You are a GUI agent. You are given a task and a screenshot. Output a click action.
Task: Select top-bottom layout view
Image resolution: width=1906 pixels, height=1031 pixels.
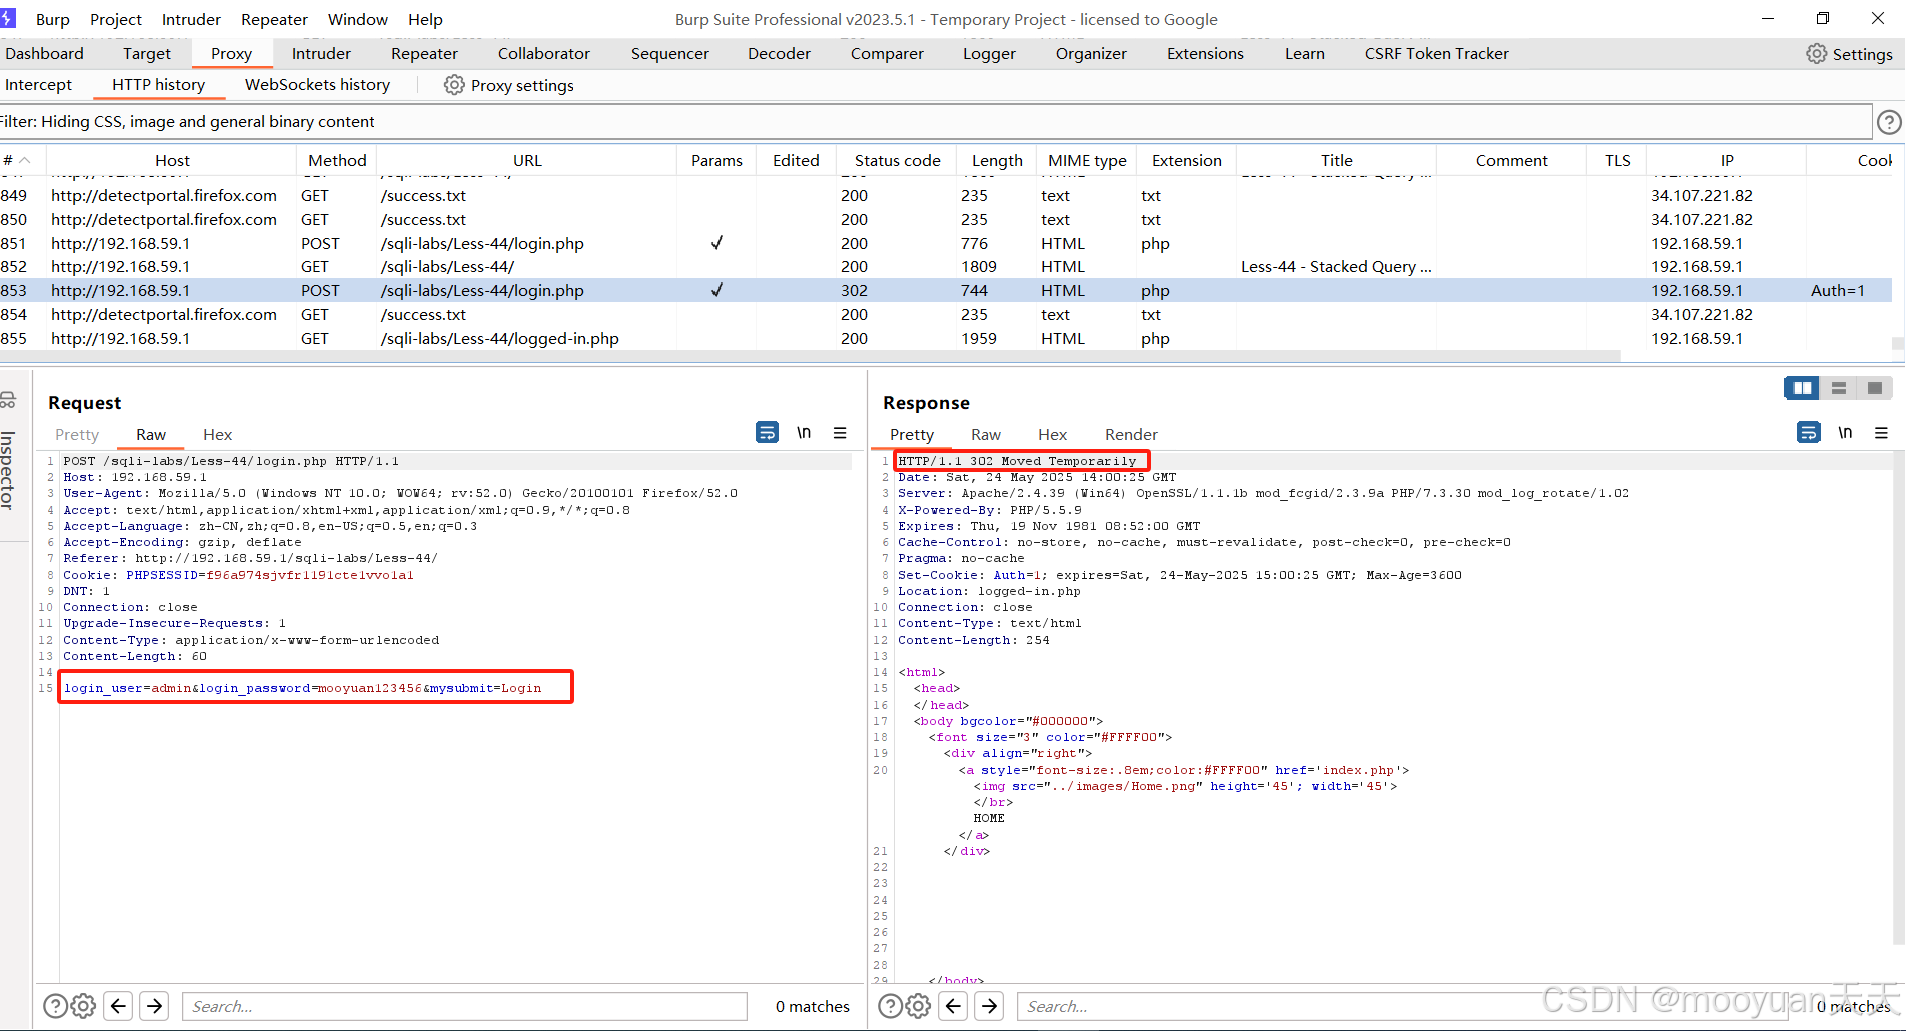[x=1838, y=388]
